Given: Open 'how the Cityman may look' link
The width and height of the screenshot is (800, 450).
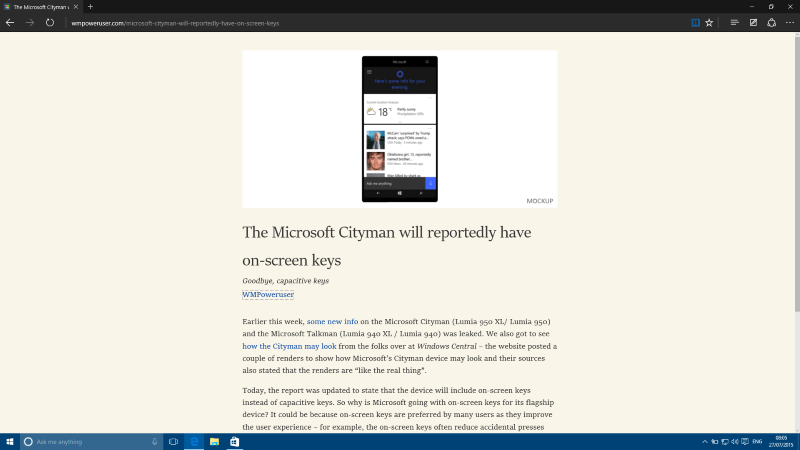Looking at the screenshot, I should tap(289, 346).
